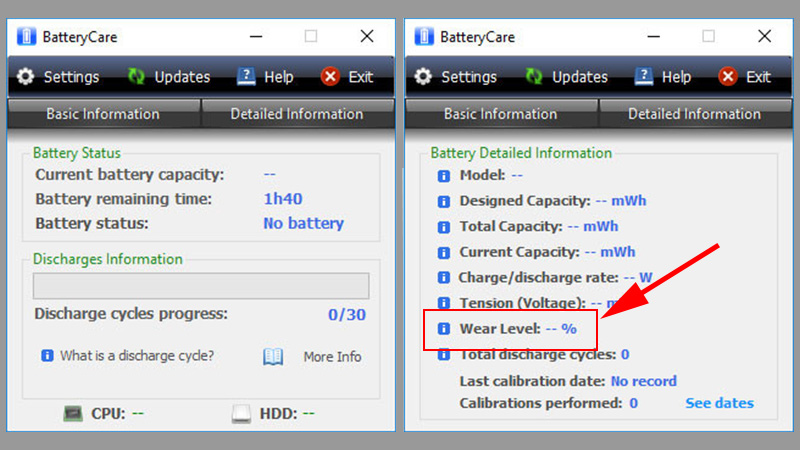This screenshot has height=450, width=800.
Task: Click Last calibration date label
Action: point(532,381)
